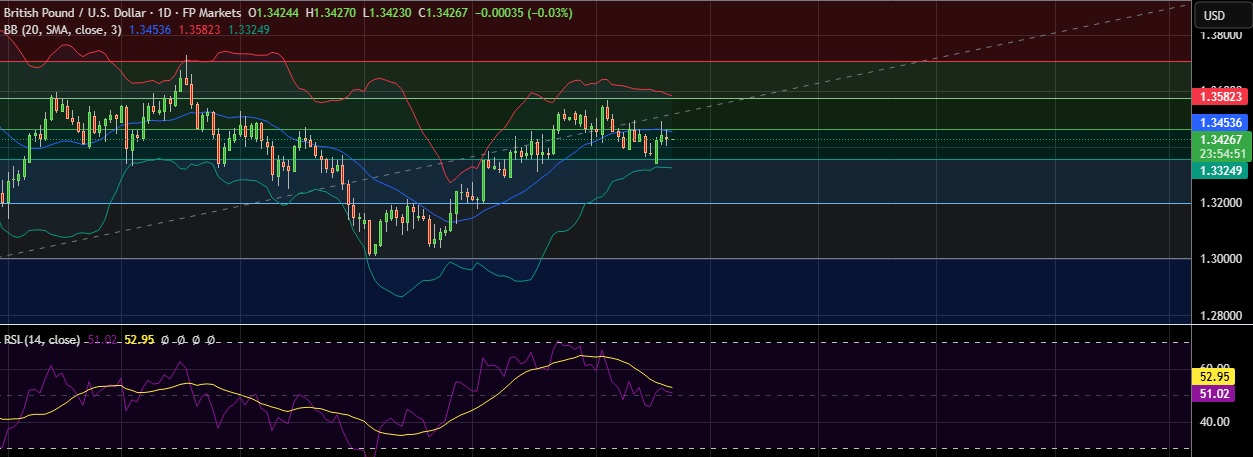Click the purple 51.02 RSI axis label
The height and width of the screenshot is (457, 1253).
(1215, 396)
